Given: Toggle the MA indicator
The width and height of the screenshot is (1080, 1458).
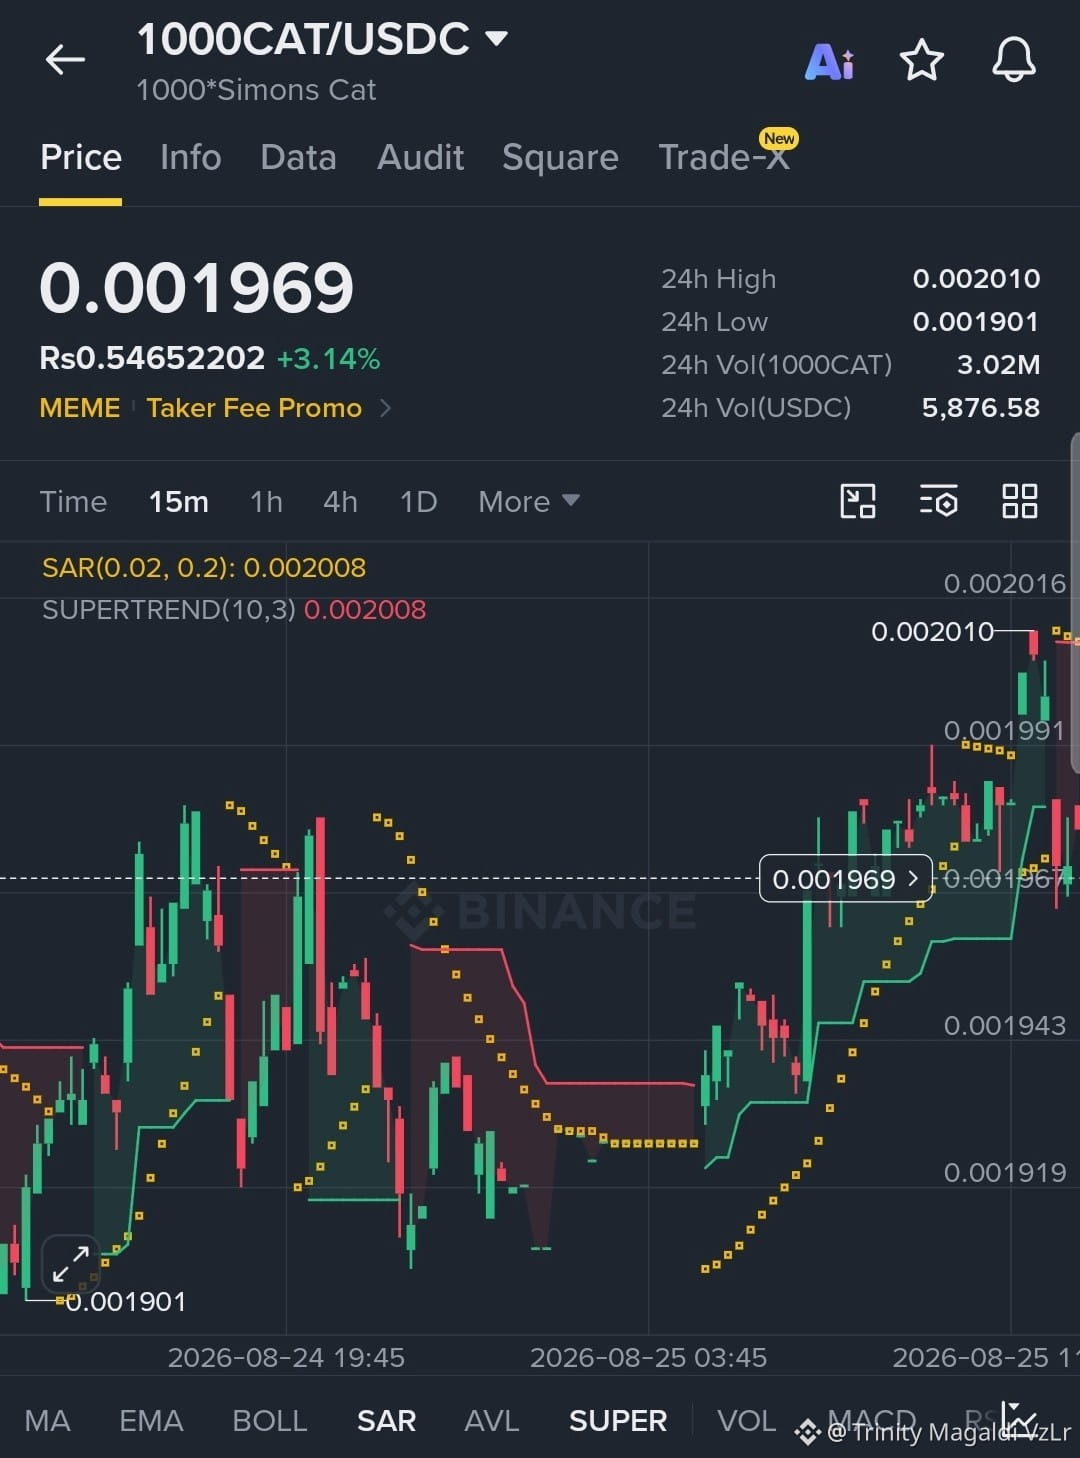Looking at the screenshot, I should click(47, 1420).
